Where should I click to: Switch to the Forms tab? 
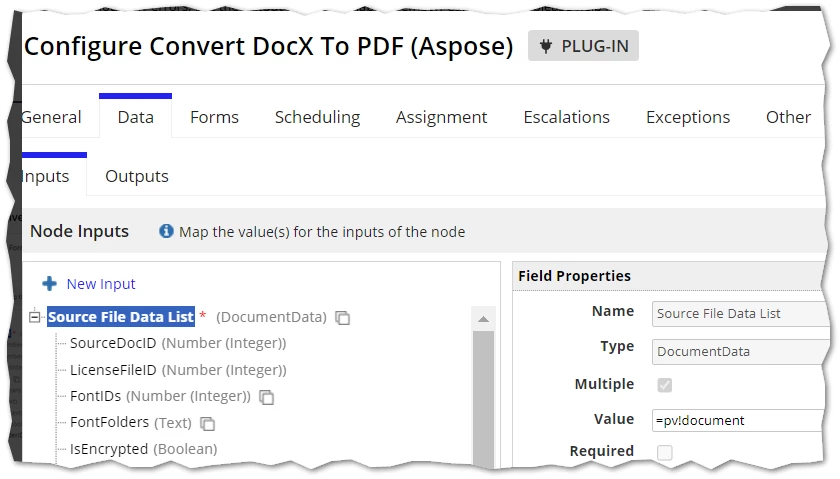[214, 117]
